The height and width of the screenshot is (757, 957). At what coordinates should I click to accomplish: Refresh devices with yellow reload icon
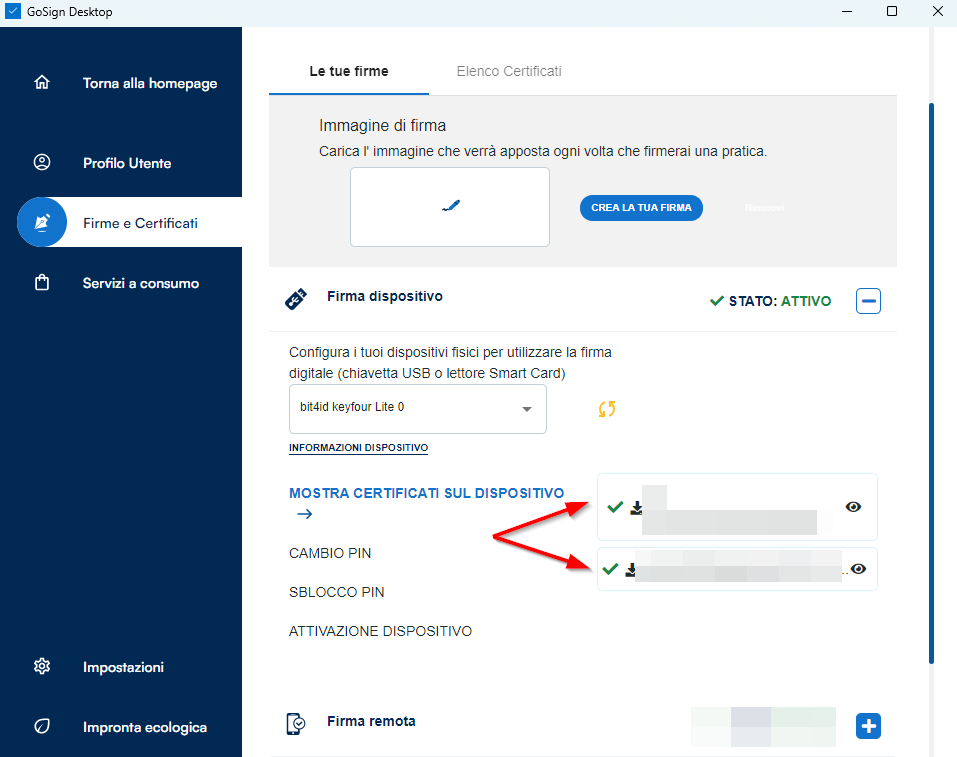point(607,409)
